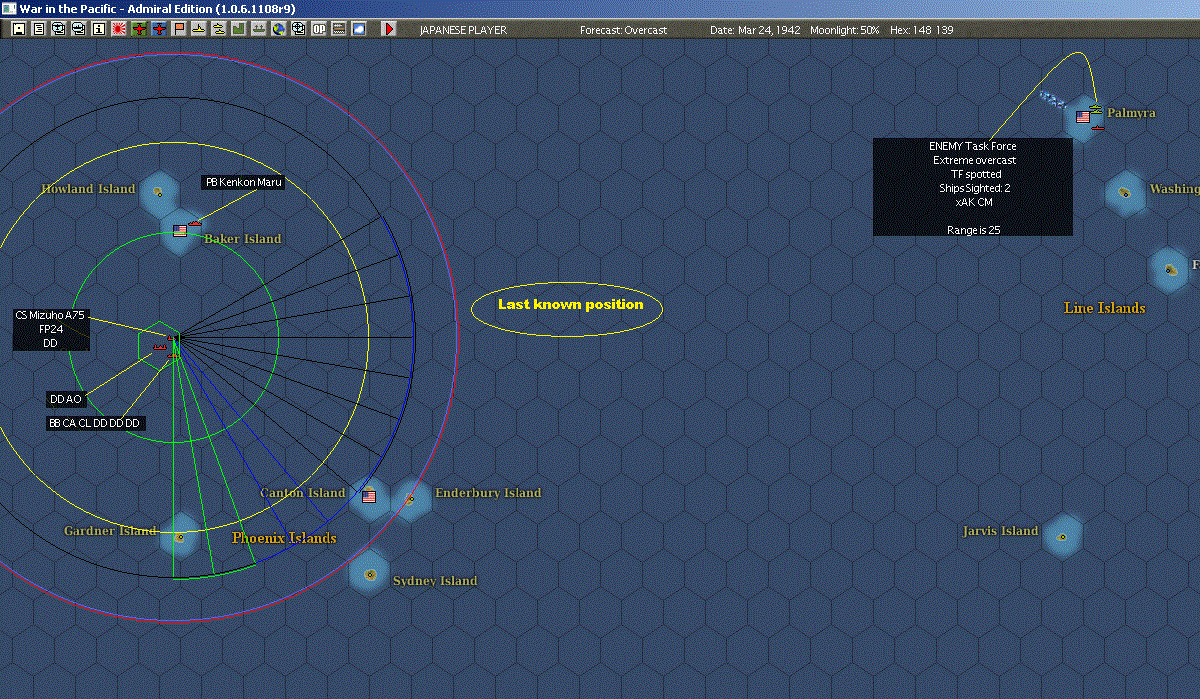
Task: Click the red end-turn arrow
Action: pyautogui.click(x=389, y=29)
